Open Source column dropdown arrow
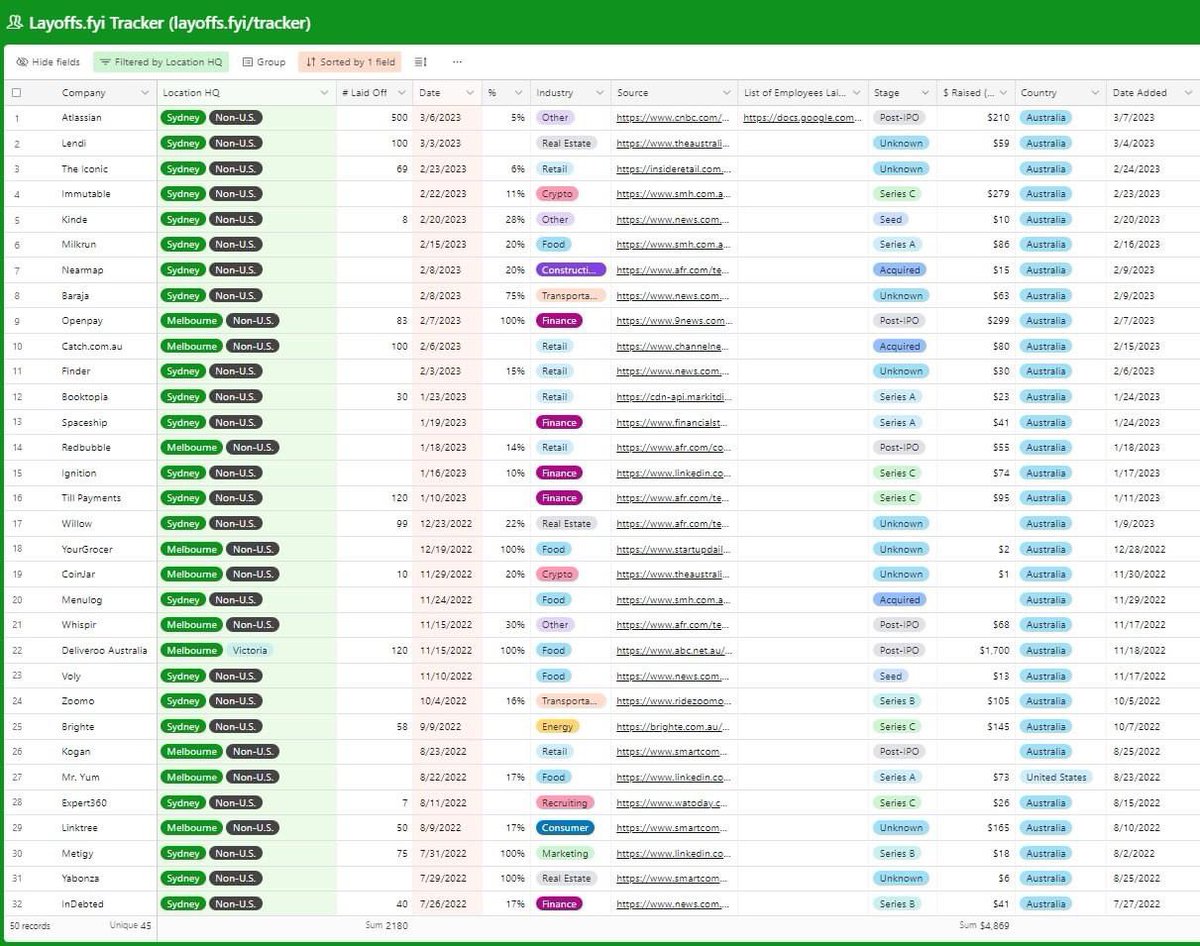 (727, 93)
